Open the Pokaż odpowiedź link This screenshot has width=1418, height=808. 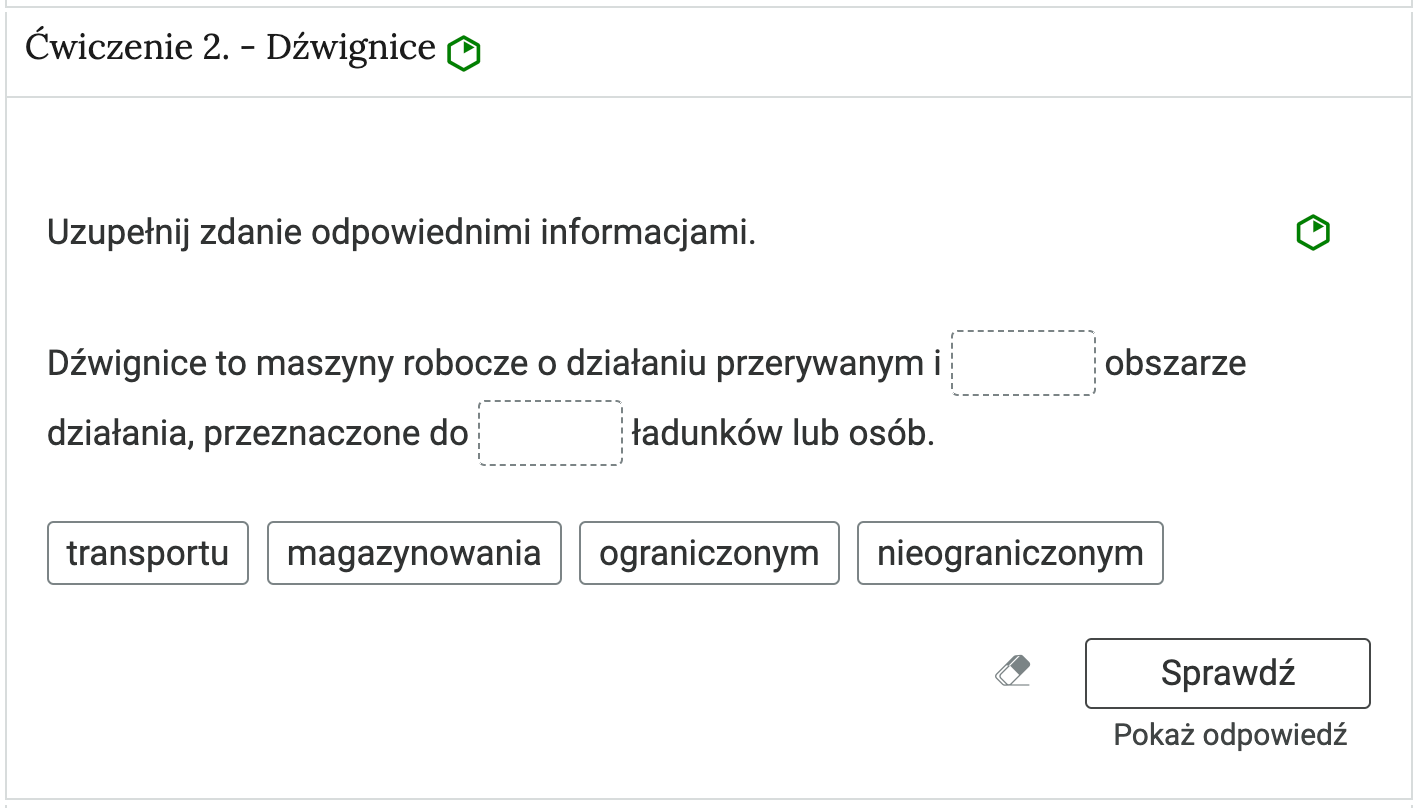click(x=1230, y=735)
